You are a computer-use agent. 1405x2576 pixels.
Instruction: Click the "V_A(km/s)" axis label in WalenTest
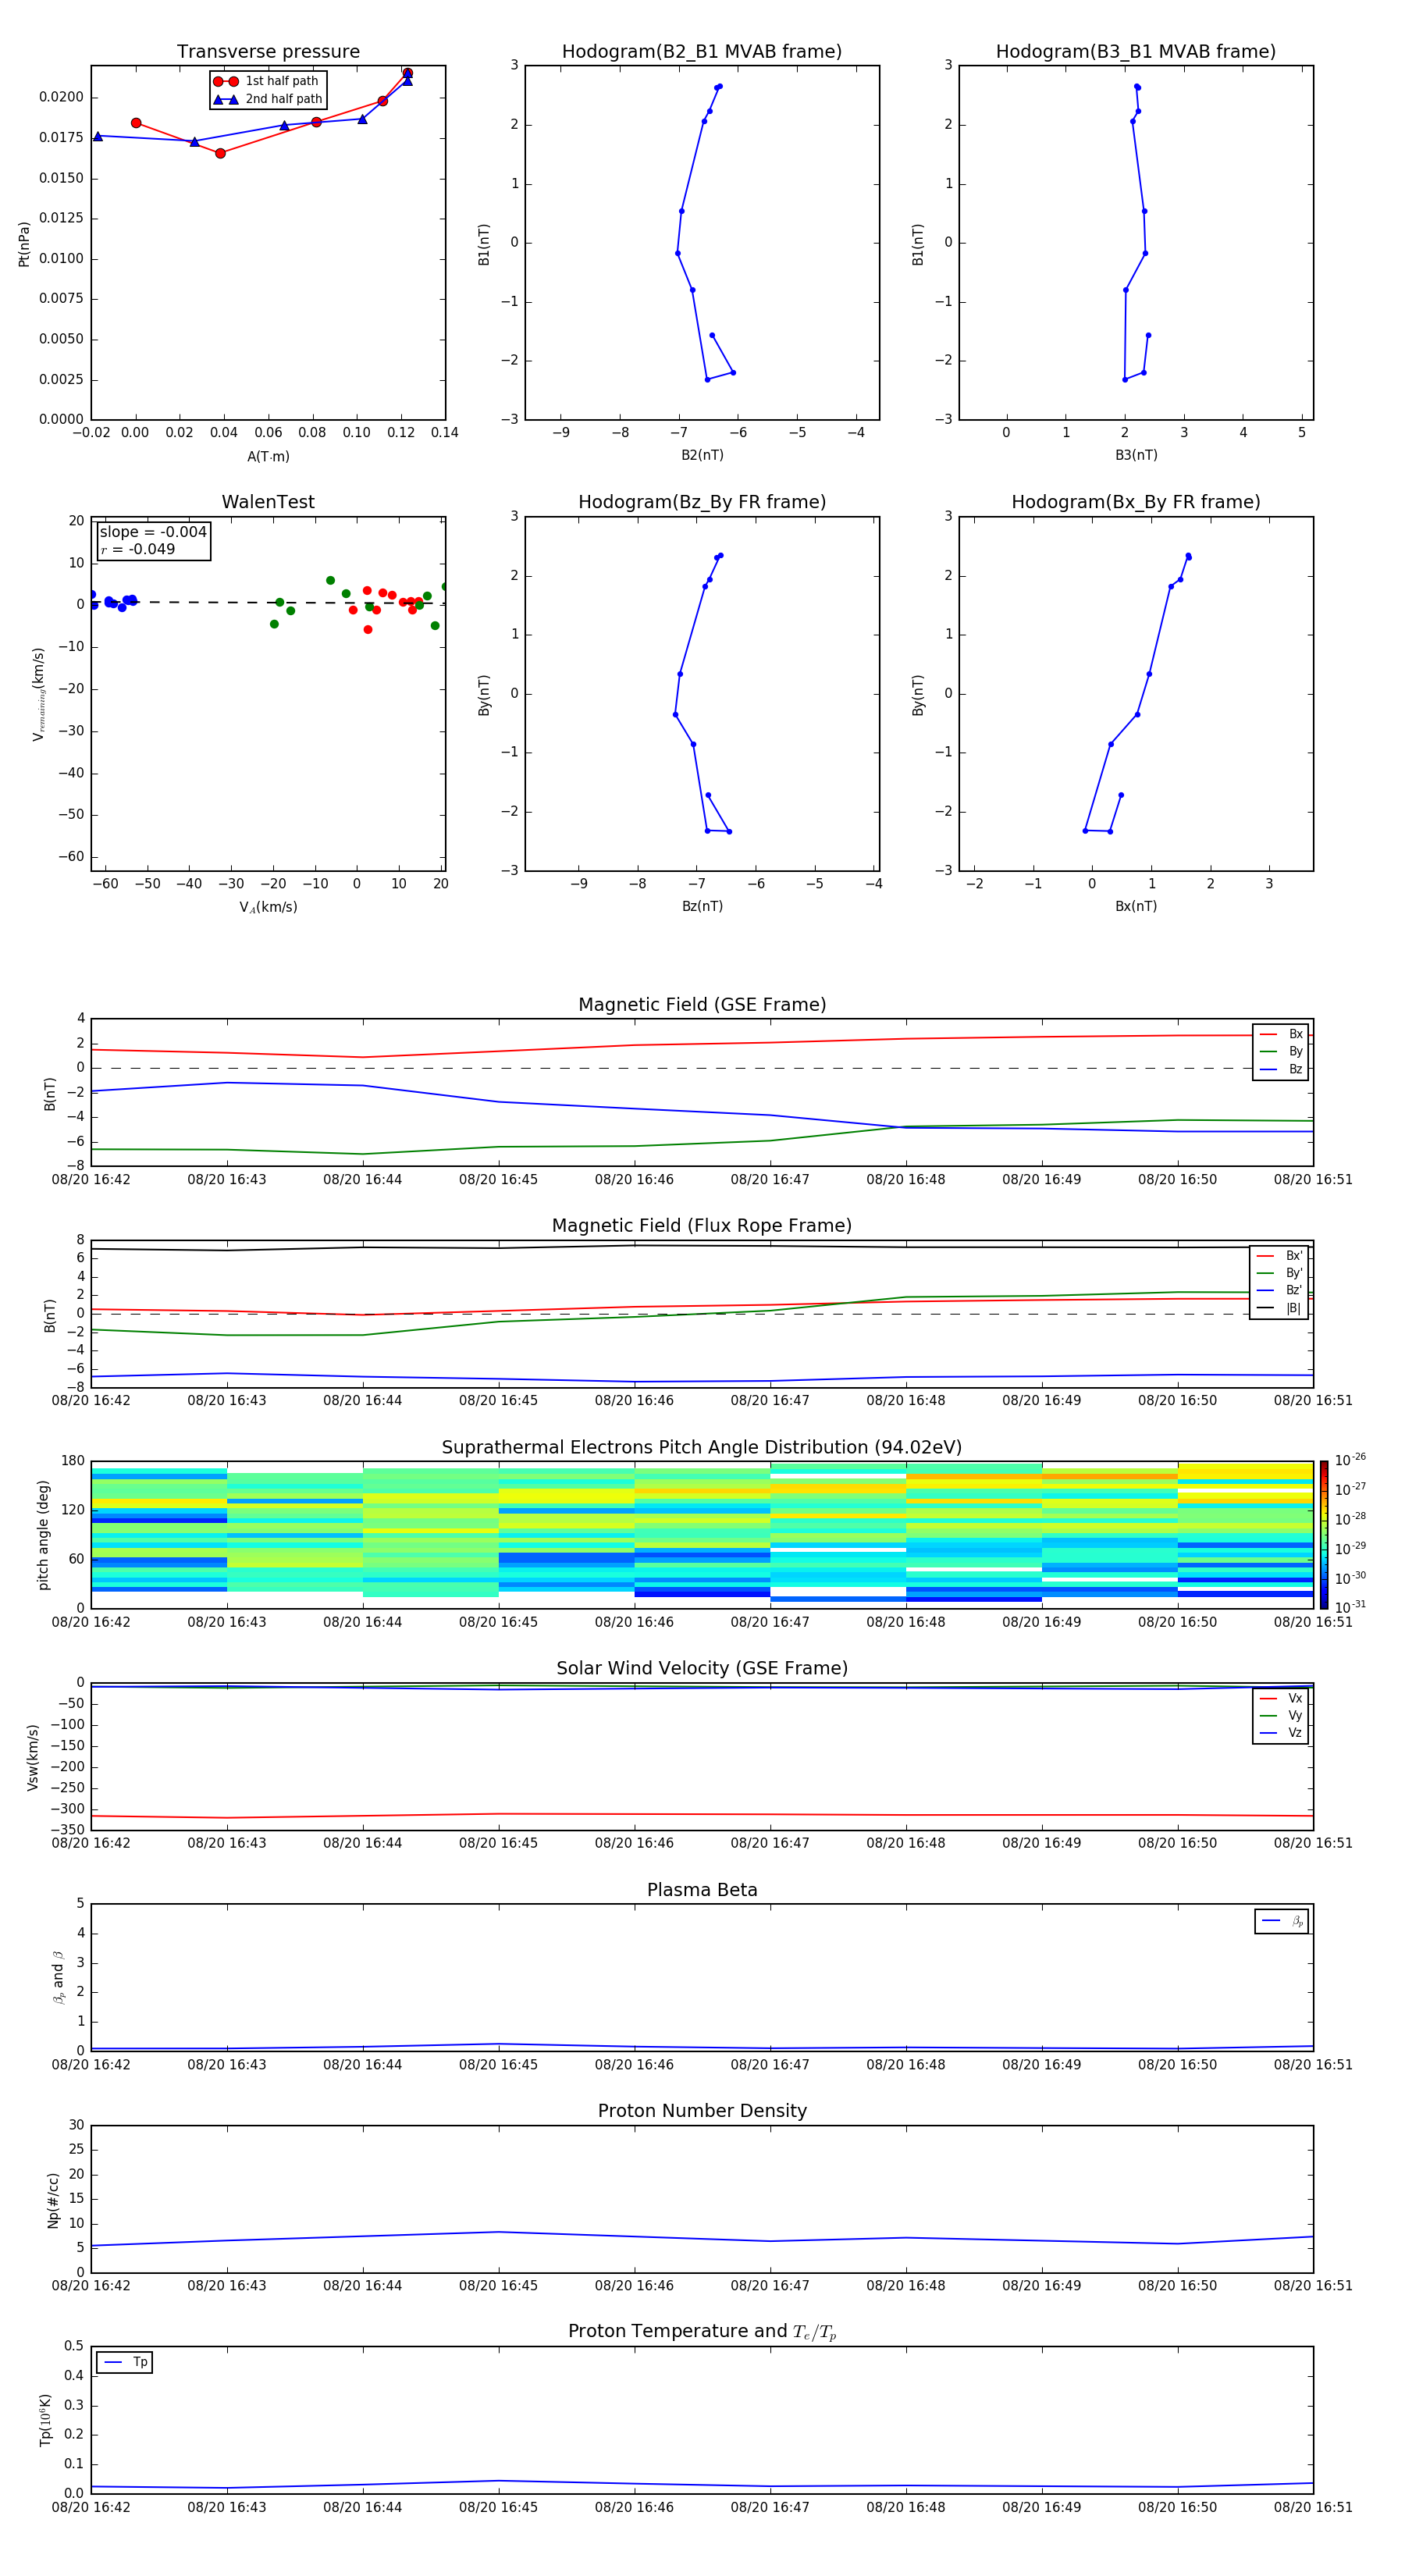click(x=268, y=907)
